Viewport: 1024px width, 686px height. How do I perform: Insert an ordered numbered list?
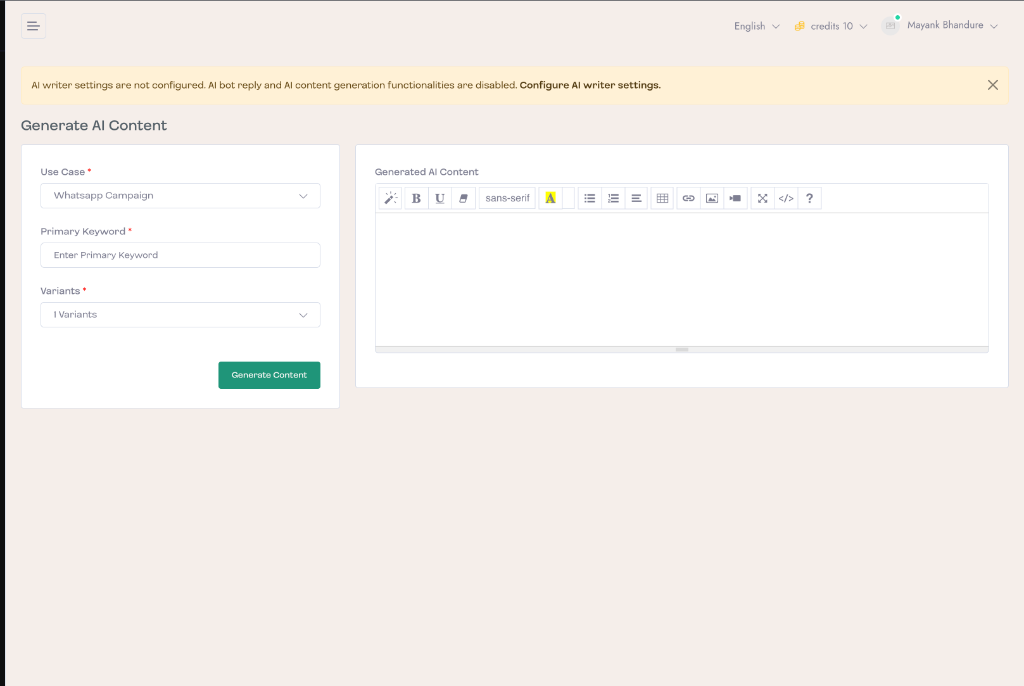coord(613,198)
